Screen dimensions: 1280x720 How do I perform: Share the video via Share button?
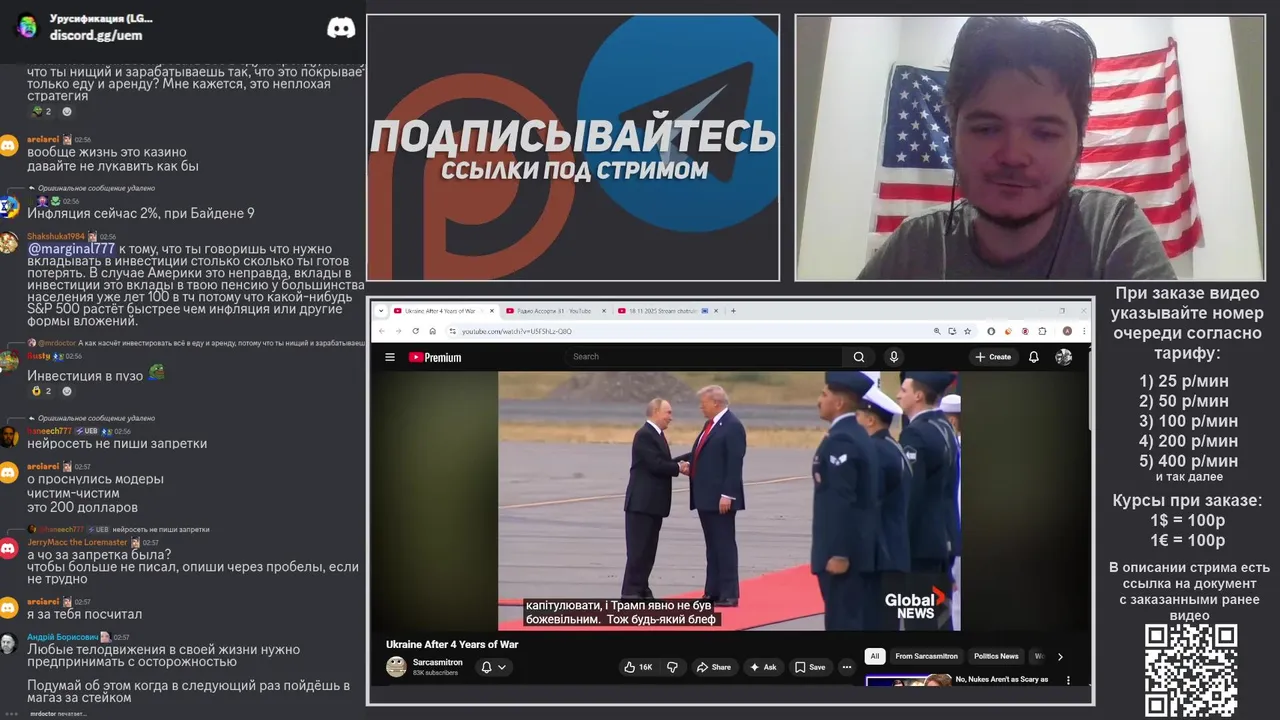click(x=714, y=667)
